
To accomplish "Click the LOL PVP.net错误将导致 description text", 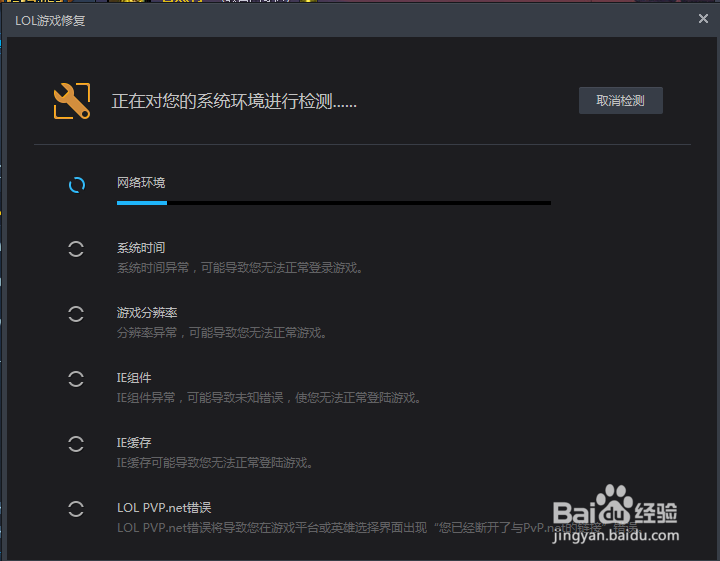I will (x=377, y=528).
